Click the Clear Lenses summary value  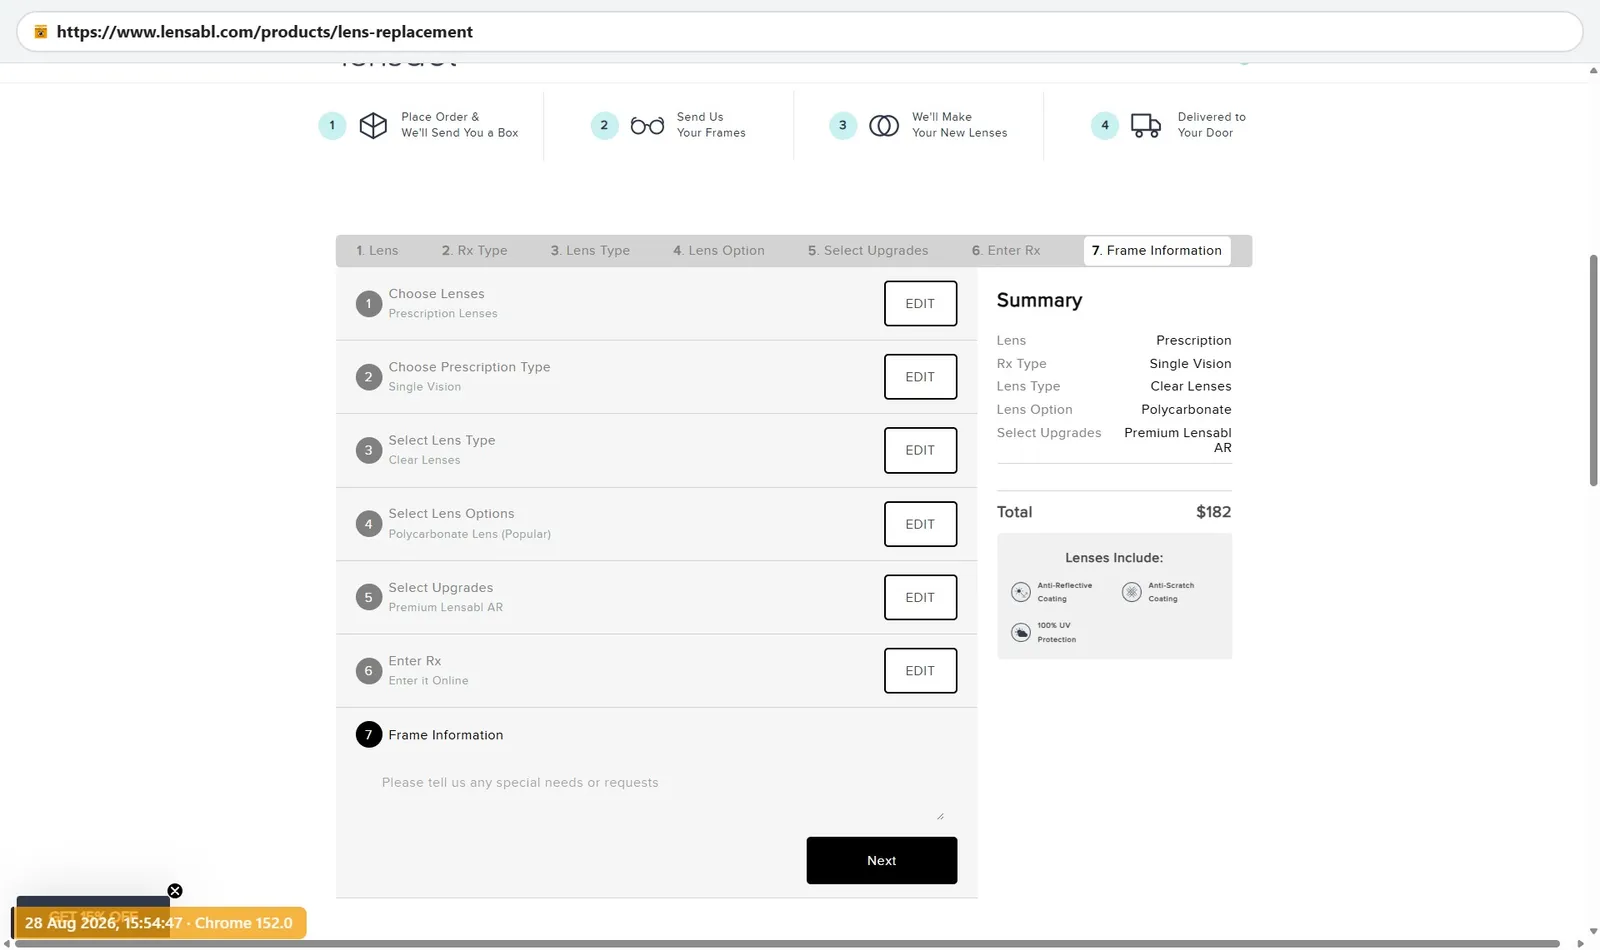(1191, 387)
